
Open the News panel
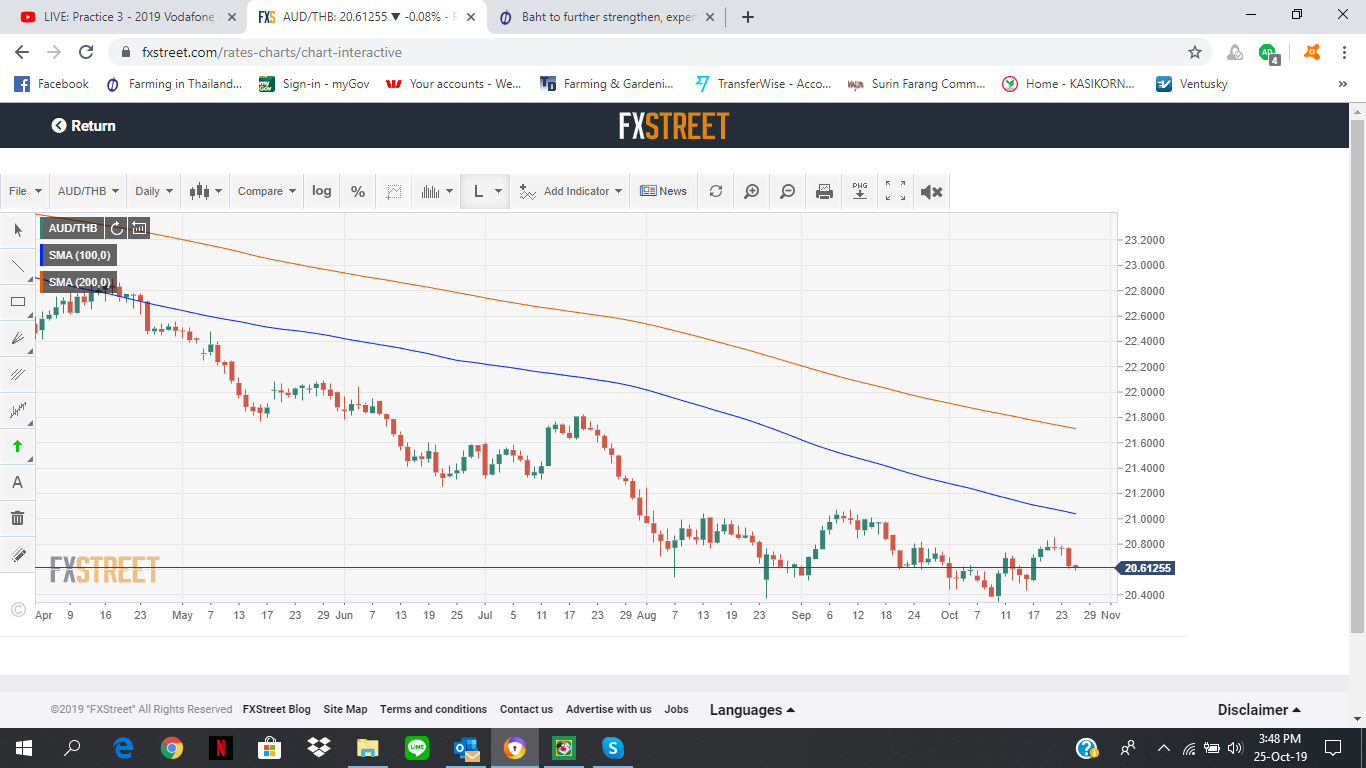(x=664, y=191)
